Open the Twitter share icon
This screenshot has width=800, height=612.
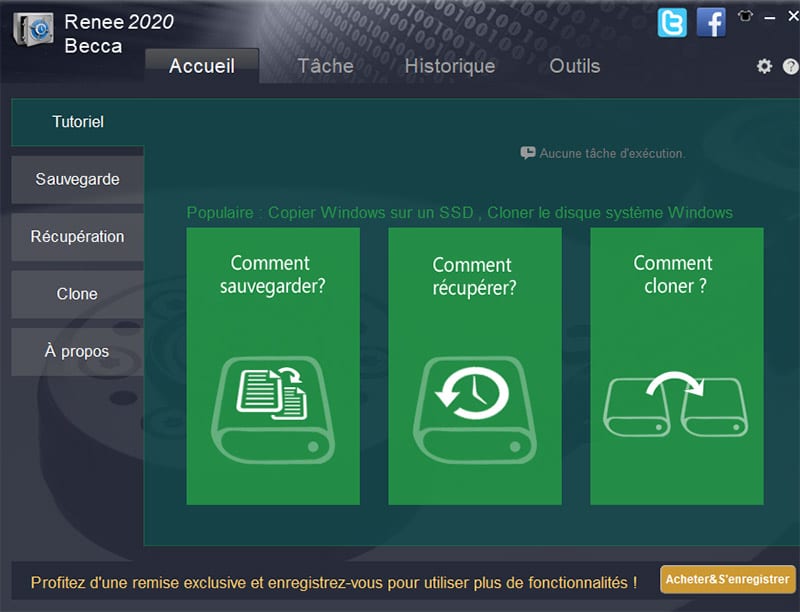click(x=672, y=22)
